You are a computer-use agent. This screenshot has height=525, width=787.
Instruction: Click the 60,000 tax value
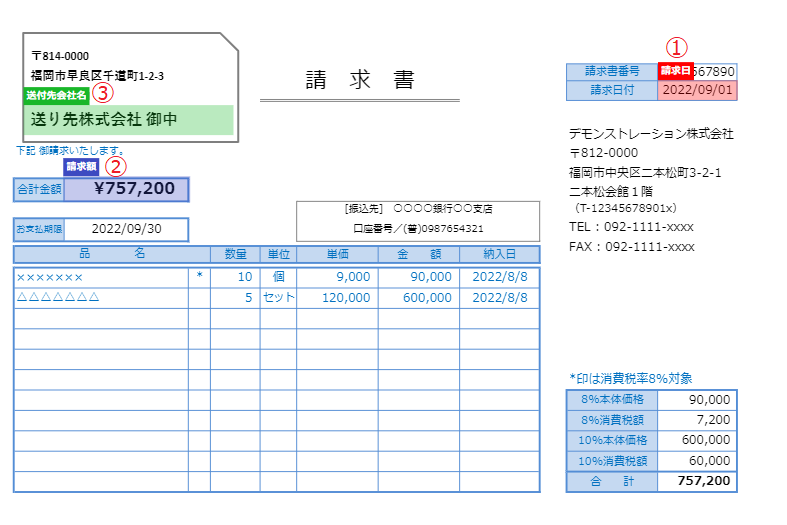coord(697,461)
